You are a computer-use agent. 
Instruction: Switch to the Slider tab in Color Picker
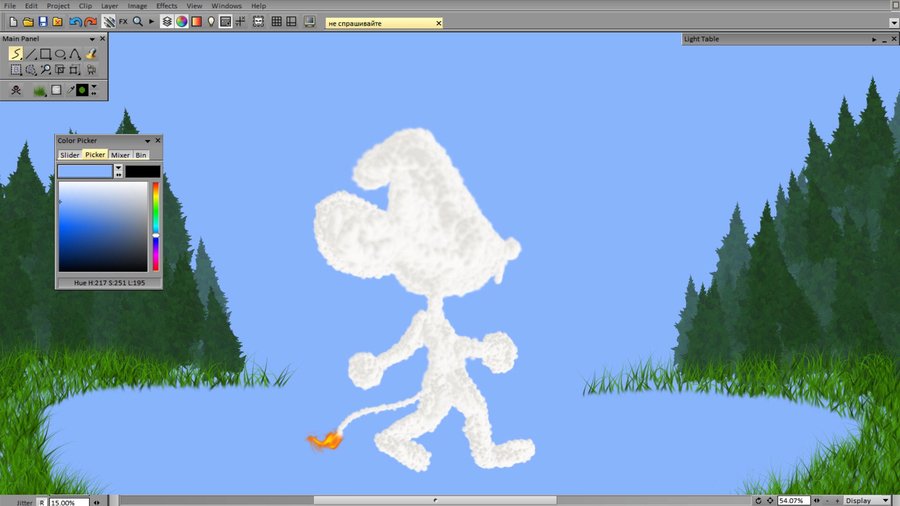[x=69, y=155]
